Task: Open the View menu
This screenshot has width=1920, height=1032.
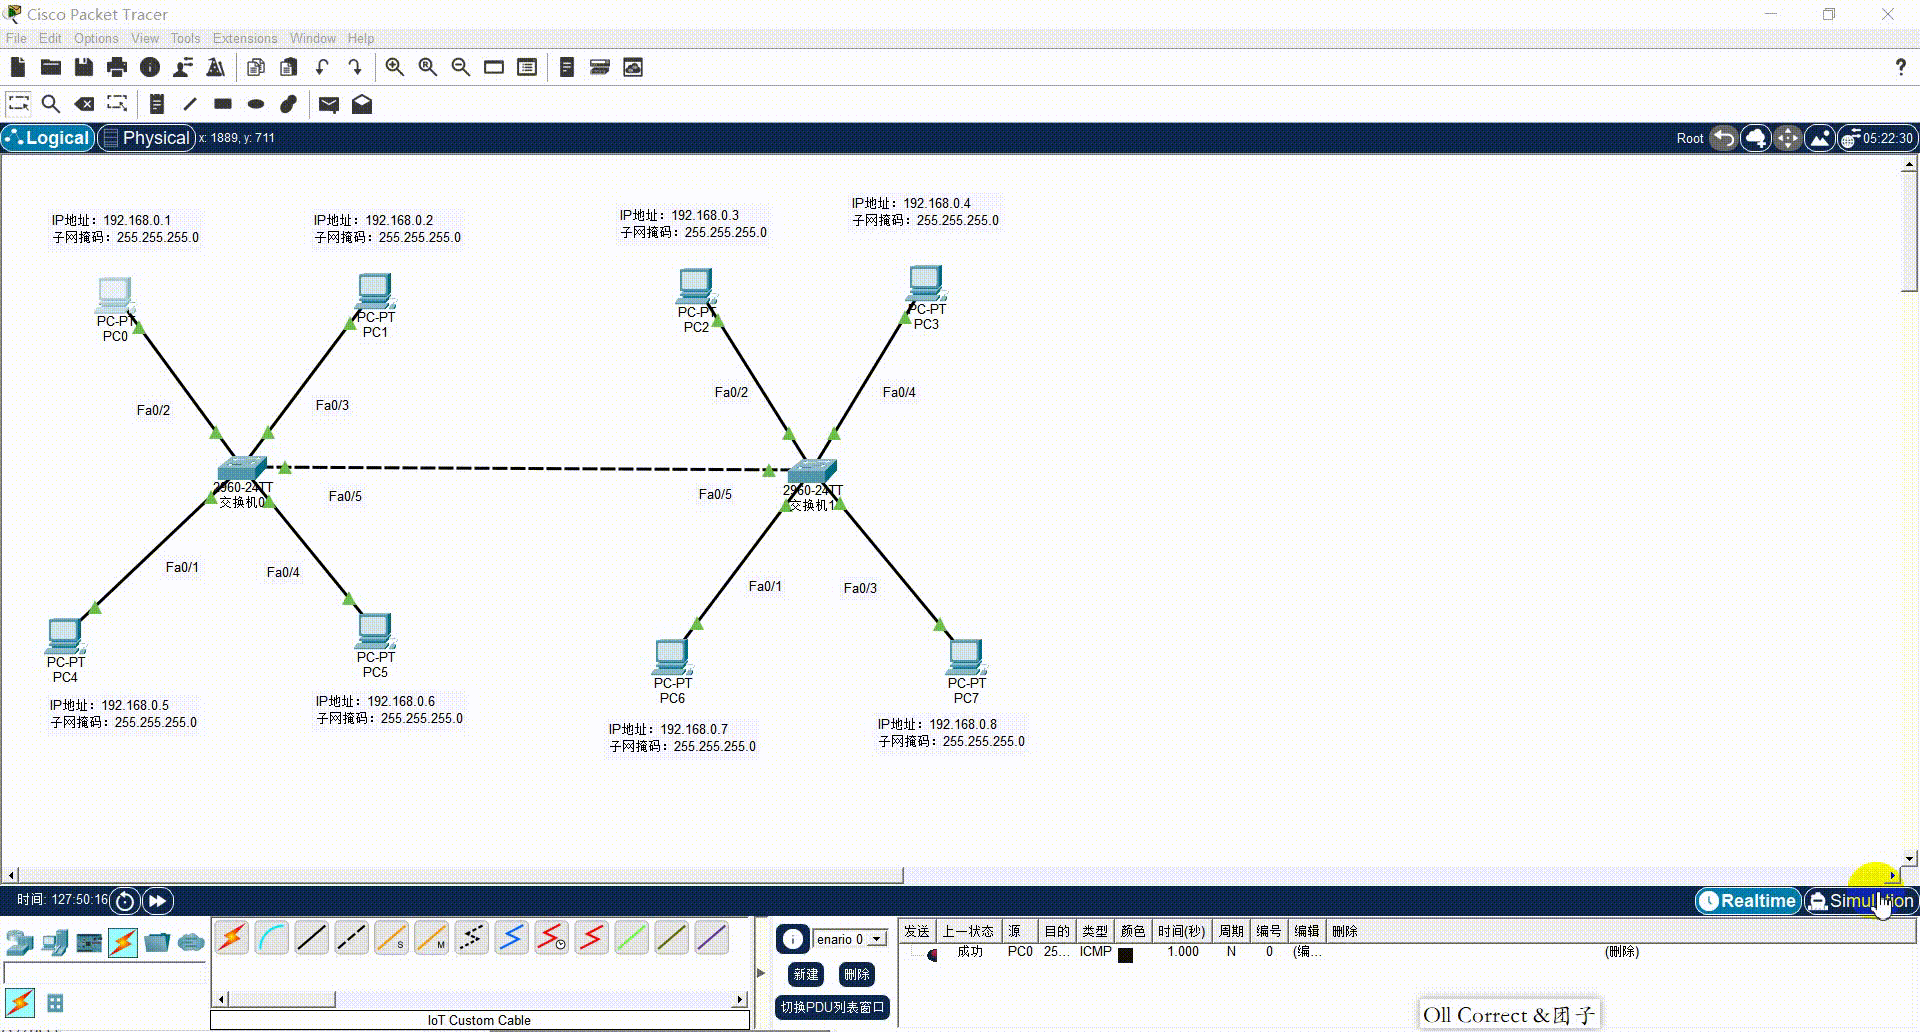Action: tap(145, 38)
